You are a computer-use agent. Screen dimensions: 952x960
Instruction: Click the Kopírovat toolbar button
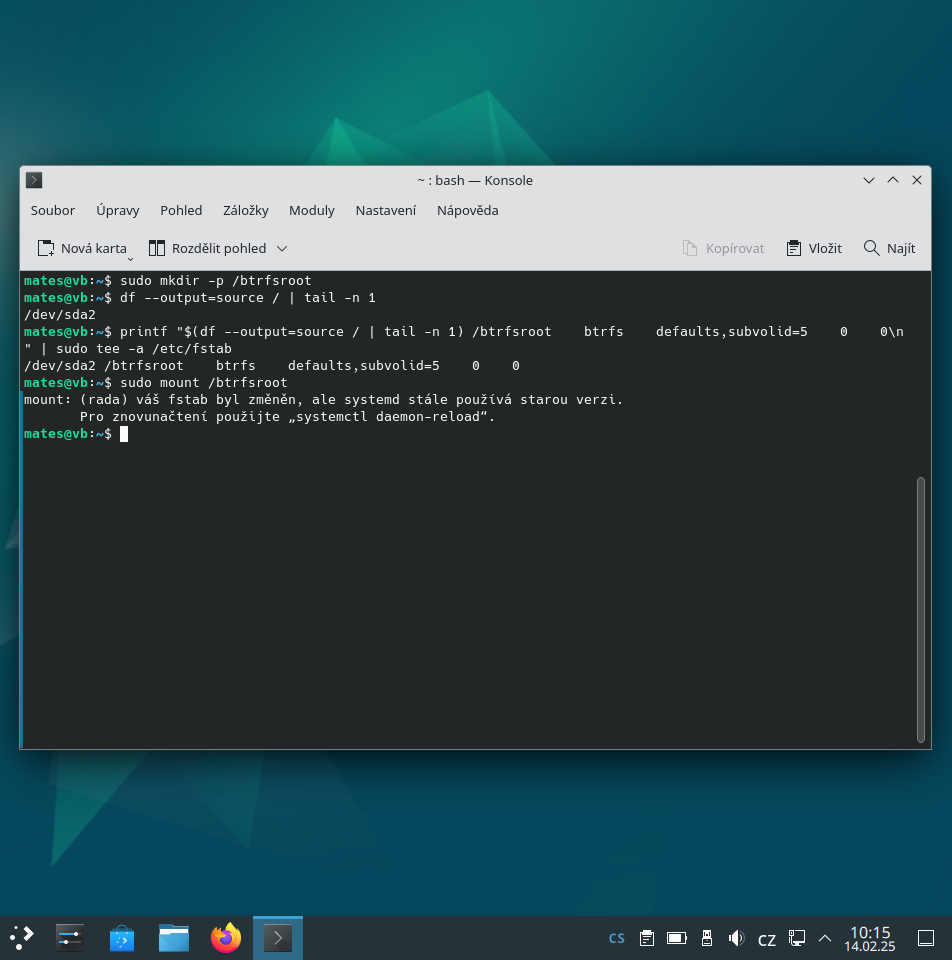(x=723, y=249)
